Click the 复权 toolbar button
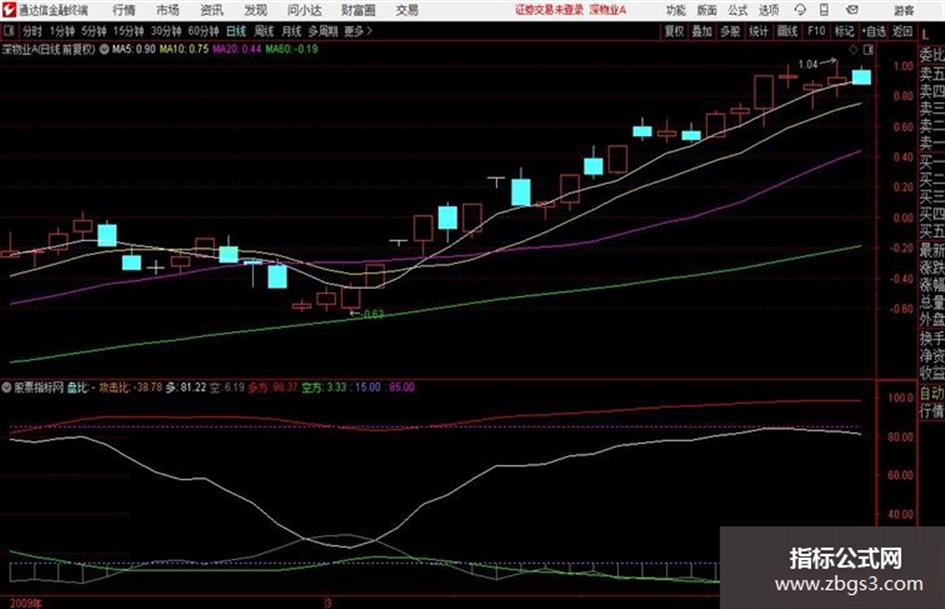 [674, 31]
